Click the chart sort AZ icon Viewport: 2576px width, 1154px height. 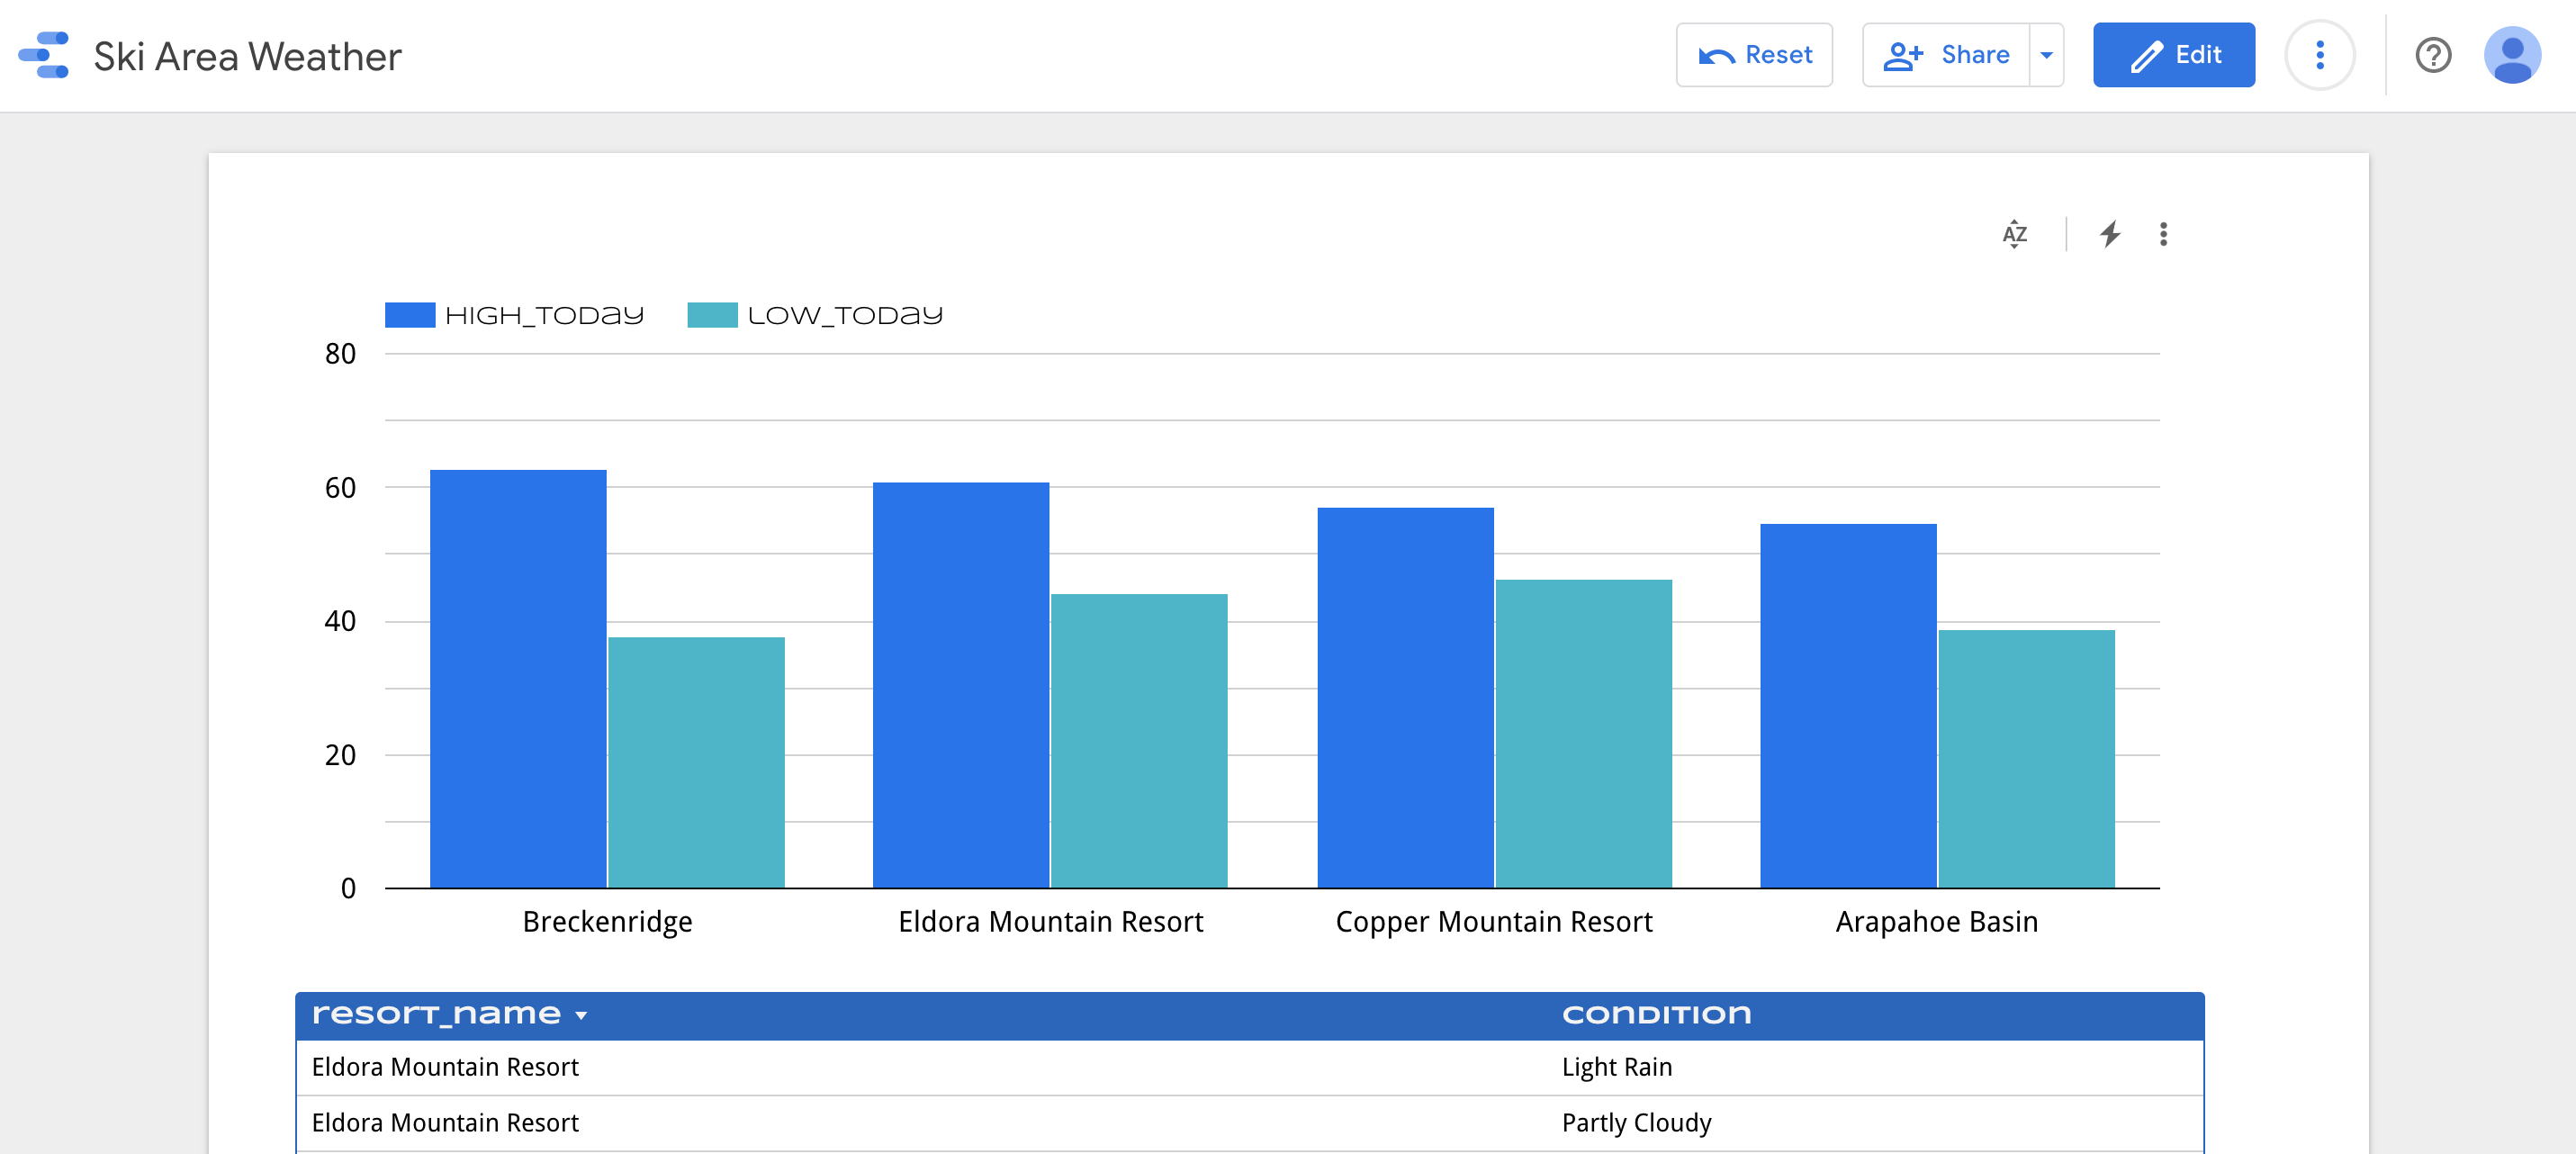pos(2014,234)
